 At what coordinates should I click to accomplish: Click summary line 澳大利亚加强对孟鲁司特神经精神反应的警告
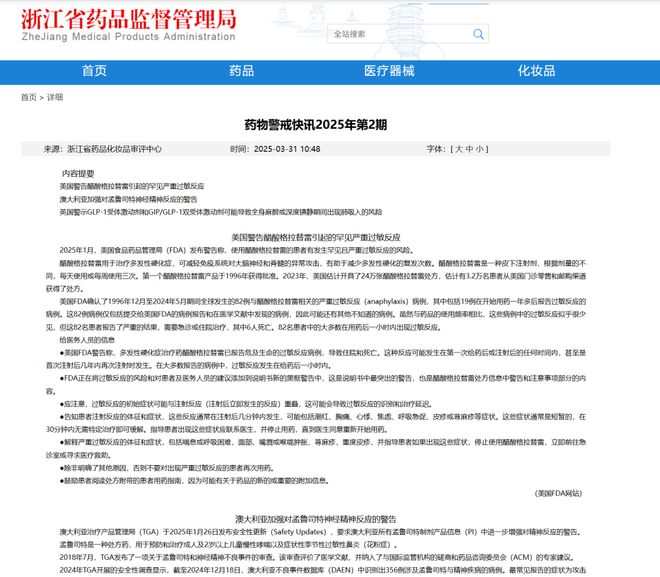pyautogui.click(x=128, y=199)
